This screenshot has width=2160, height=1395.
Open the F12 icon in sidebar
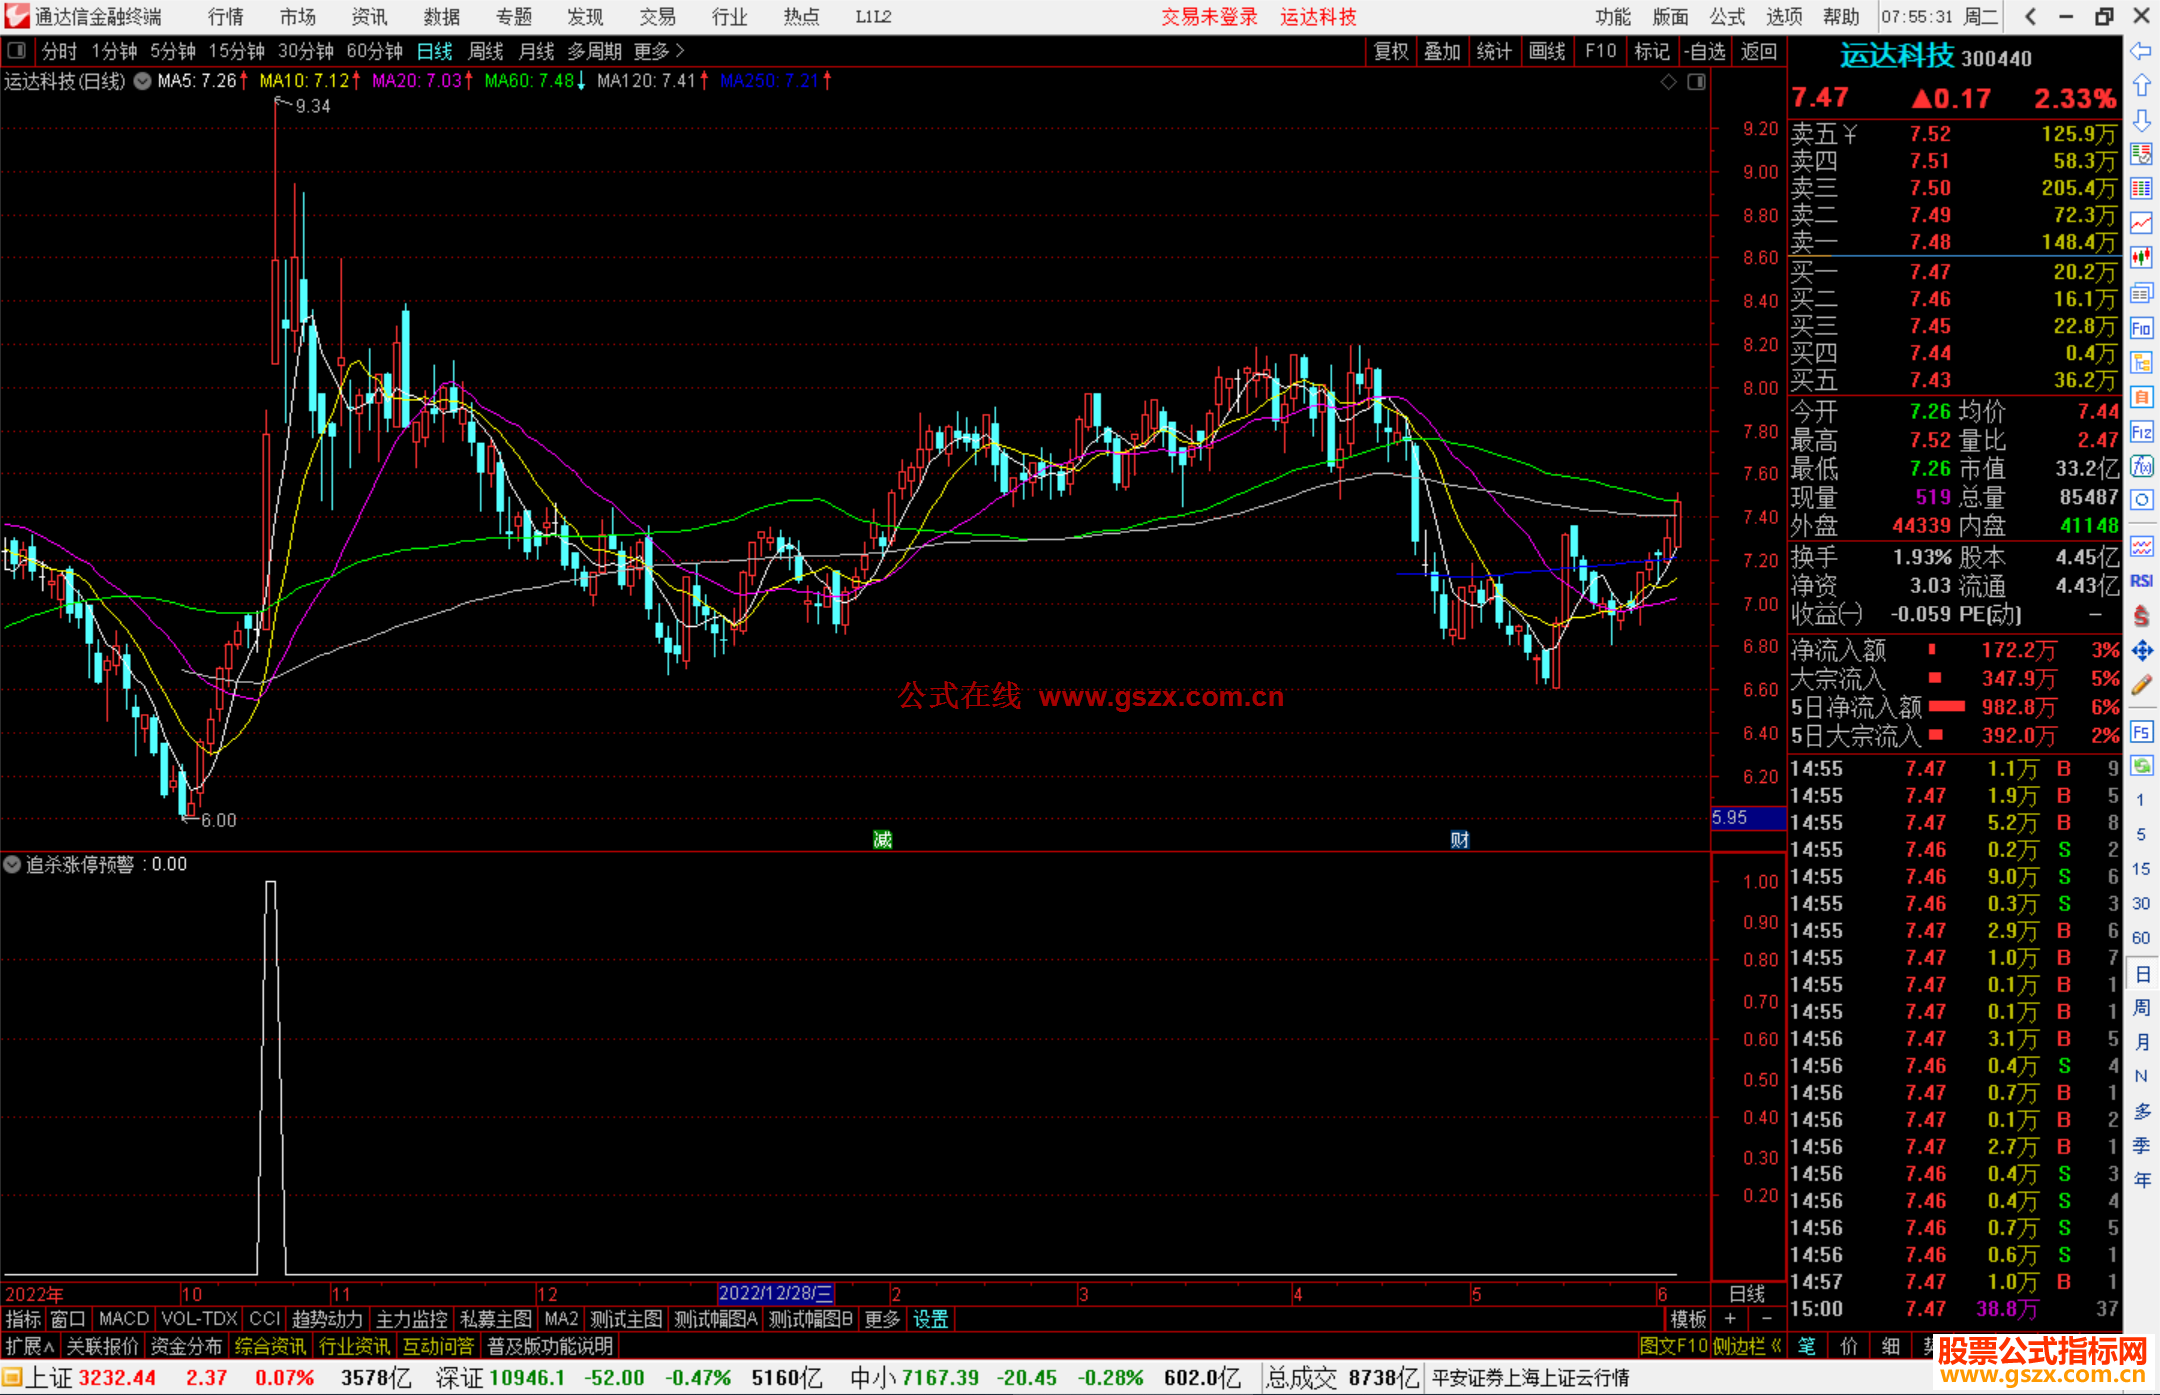(x=2141, y=432)
